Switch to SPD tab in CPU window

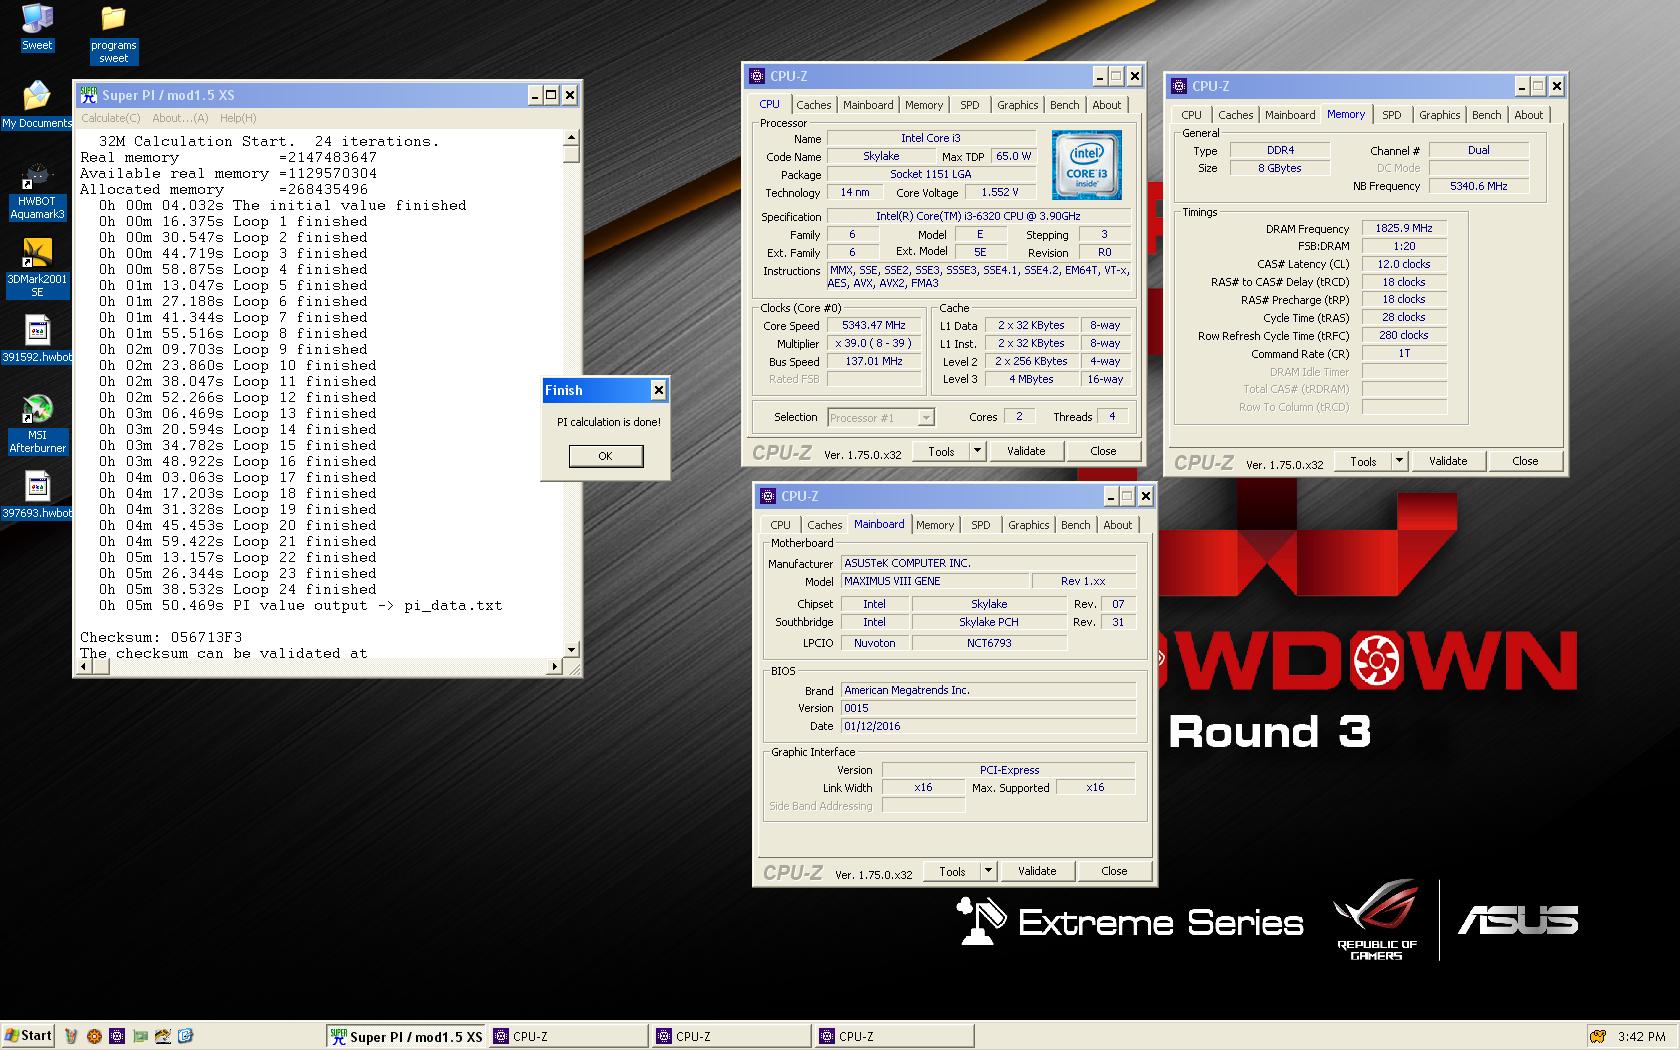click(x=970, y=105)
